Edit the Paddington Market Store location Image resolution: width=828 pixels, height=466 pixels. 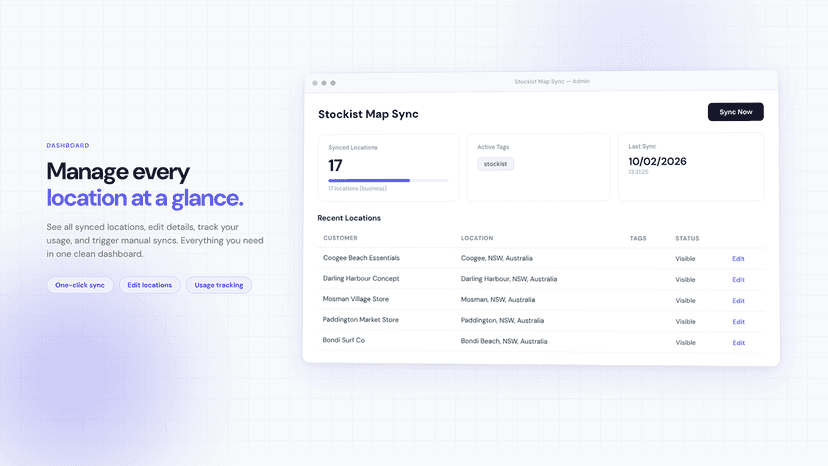point(738,322)
